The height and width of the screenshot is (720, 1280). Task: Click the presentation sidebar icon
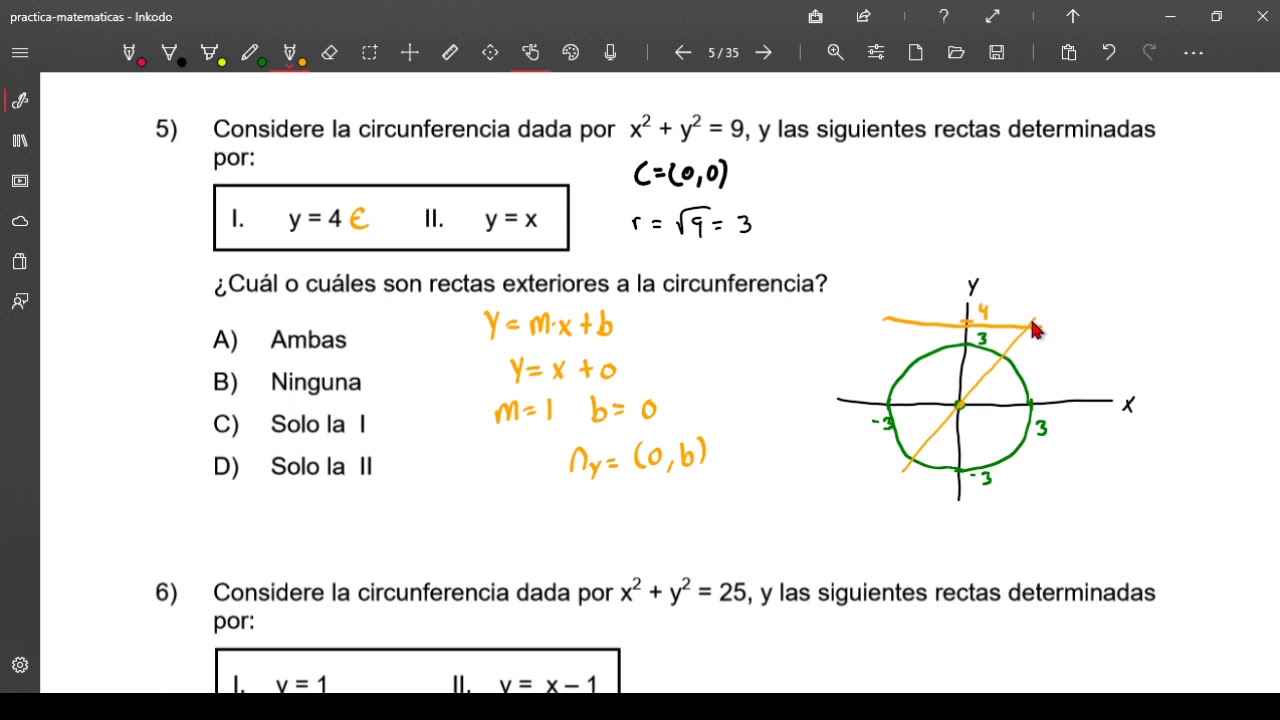tap(20, 181)
